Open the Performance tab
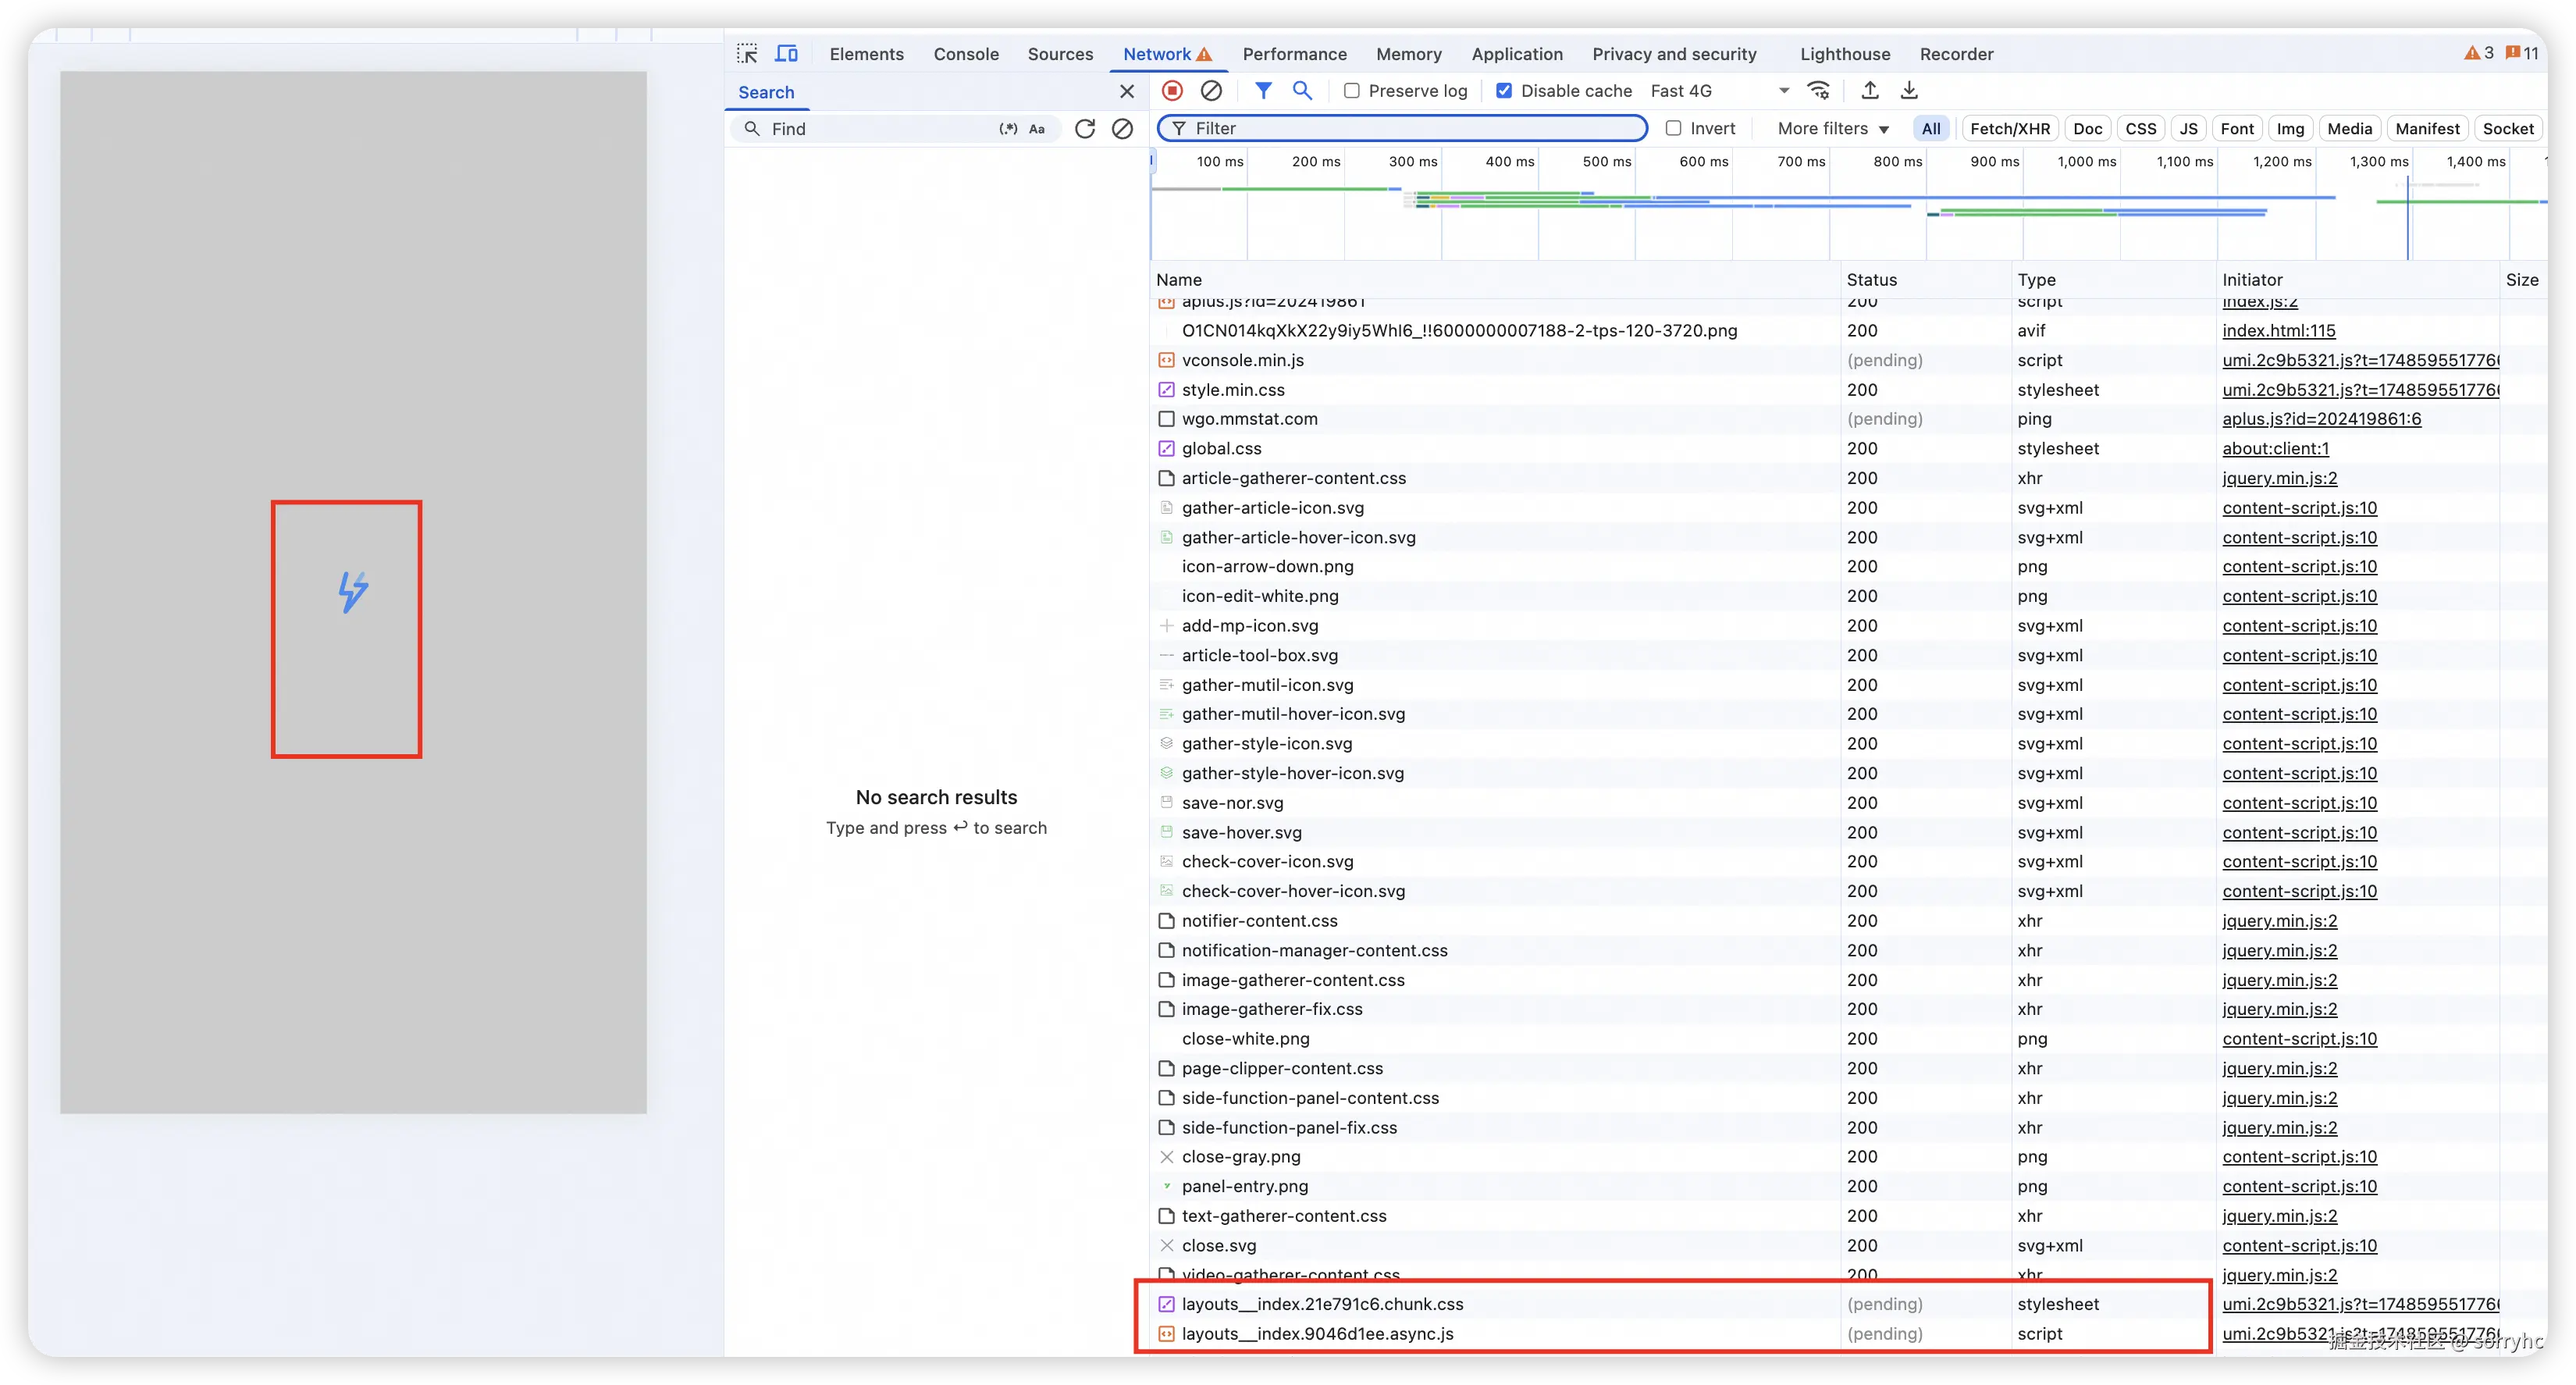The image size is (2576, 1385). pos(1294,54)
